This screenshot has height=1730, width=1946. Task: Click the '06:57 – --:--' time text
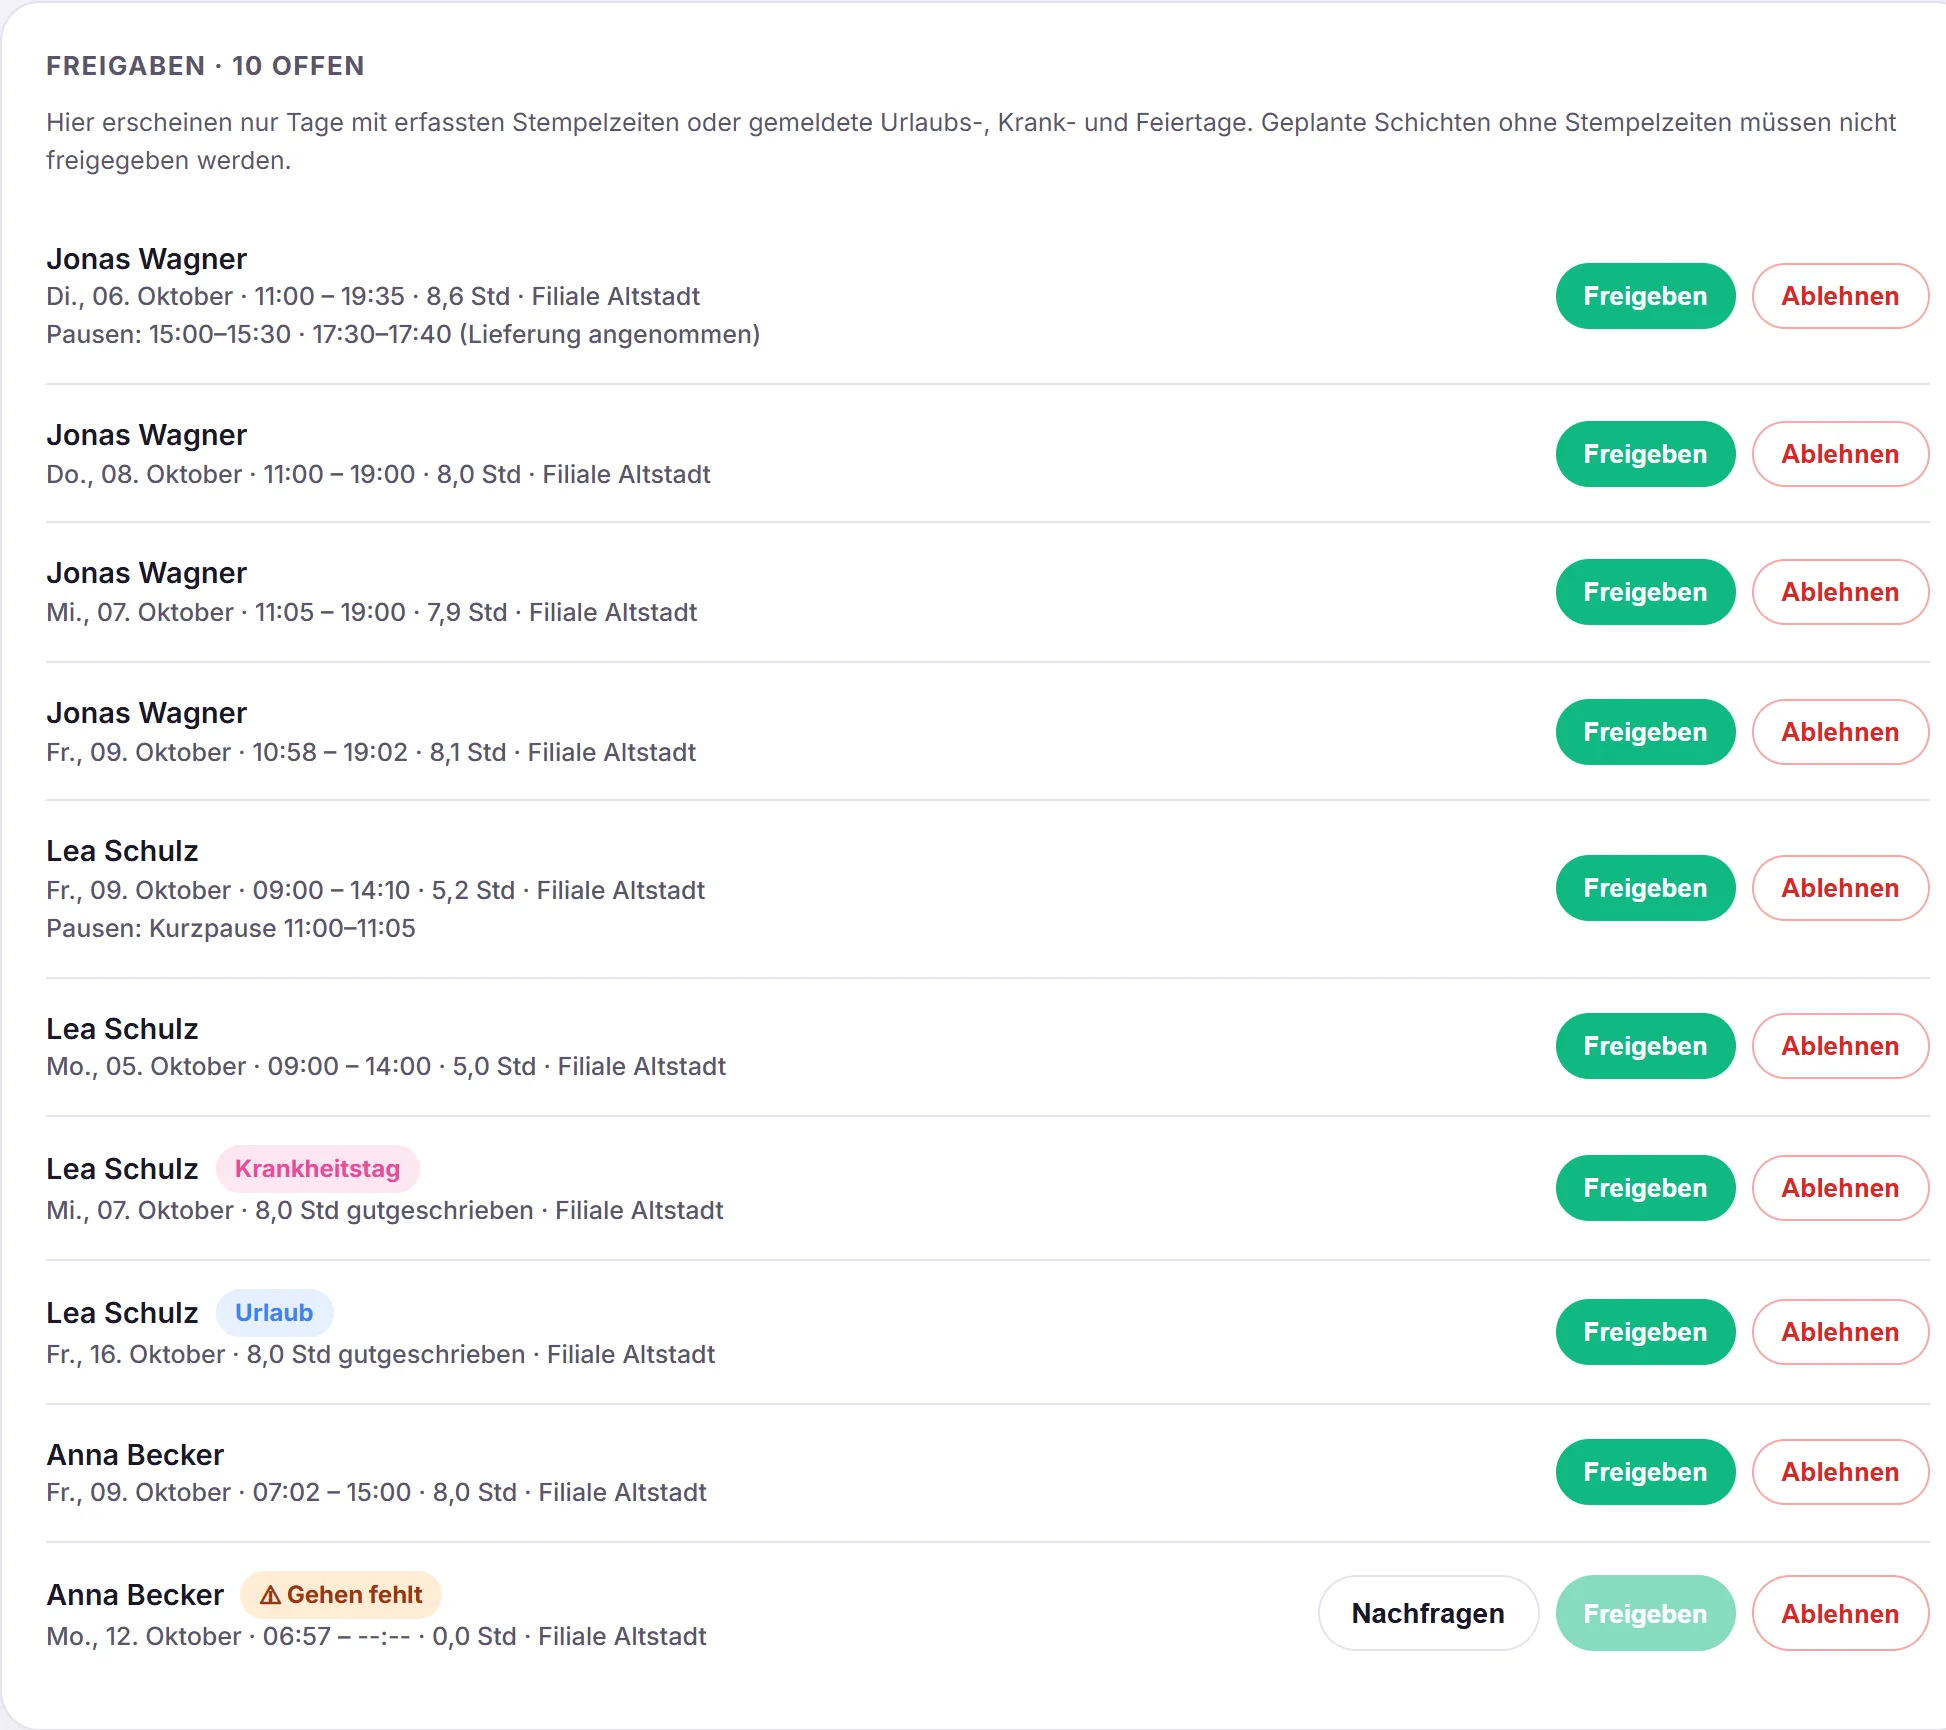pos(337,1636)
